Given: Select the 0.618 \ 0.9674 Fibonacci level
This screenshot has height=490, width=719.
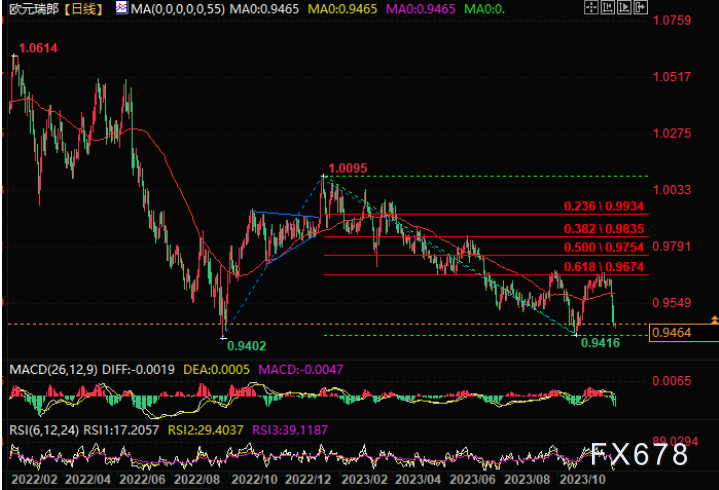Looking at the screenshot, I should click(603, 267).
